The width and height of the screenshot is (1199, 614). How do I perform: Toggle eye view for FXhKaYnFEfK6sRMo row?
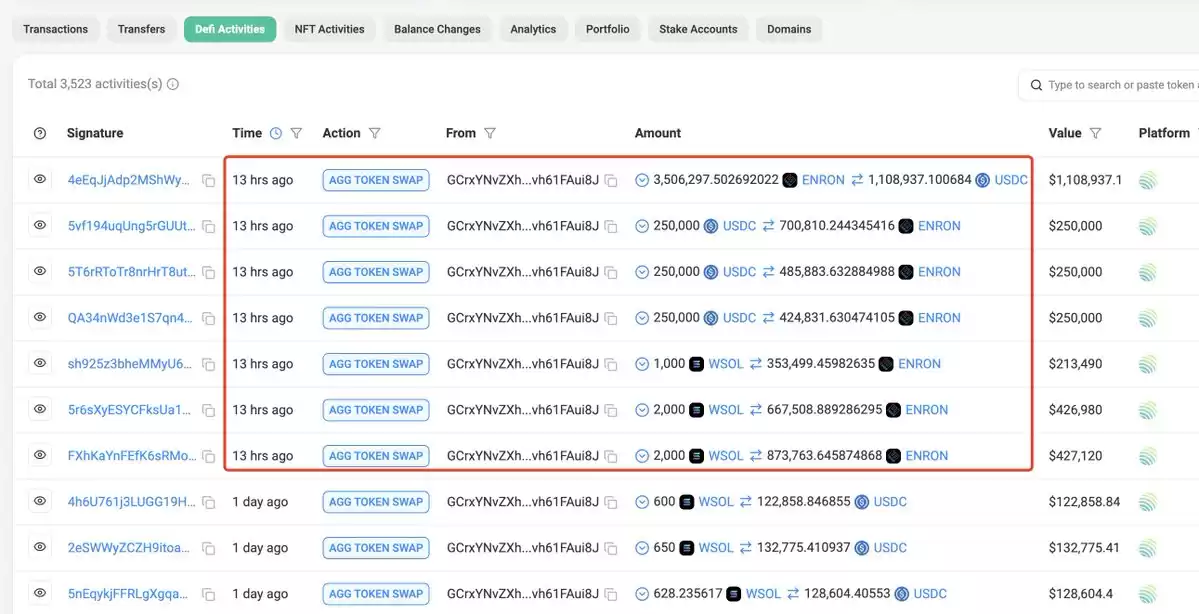pyautogui.click(x=40, y=454)
